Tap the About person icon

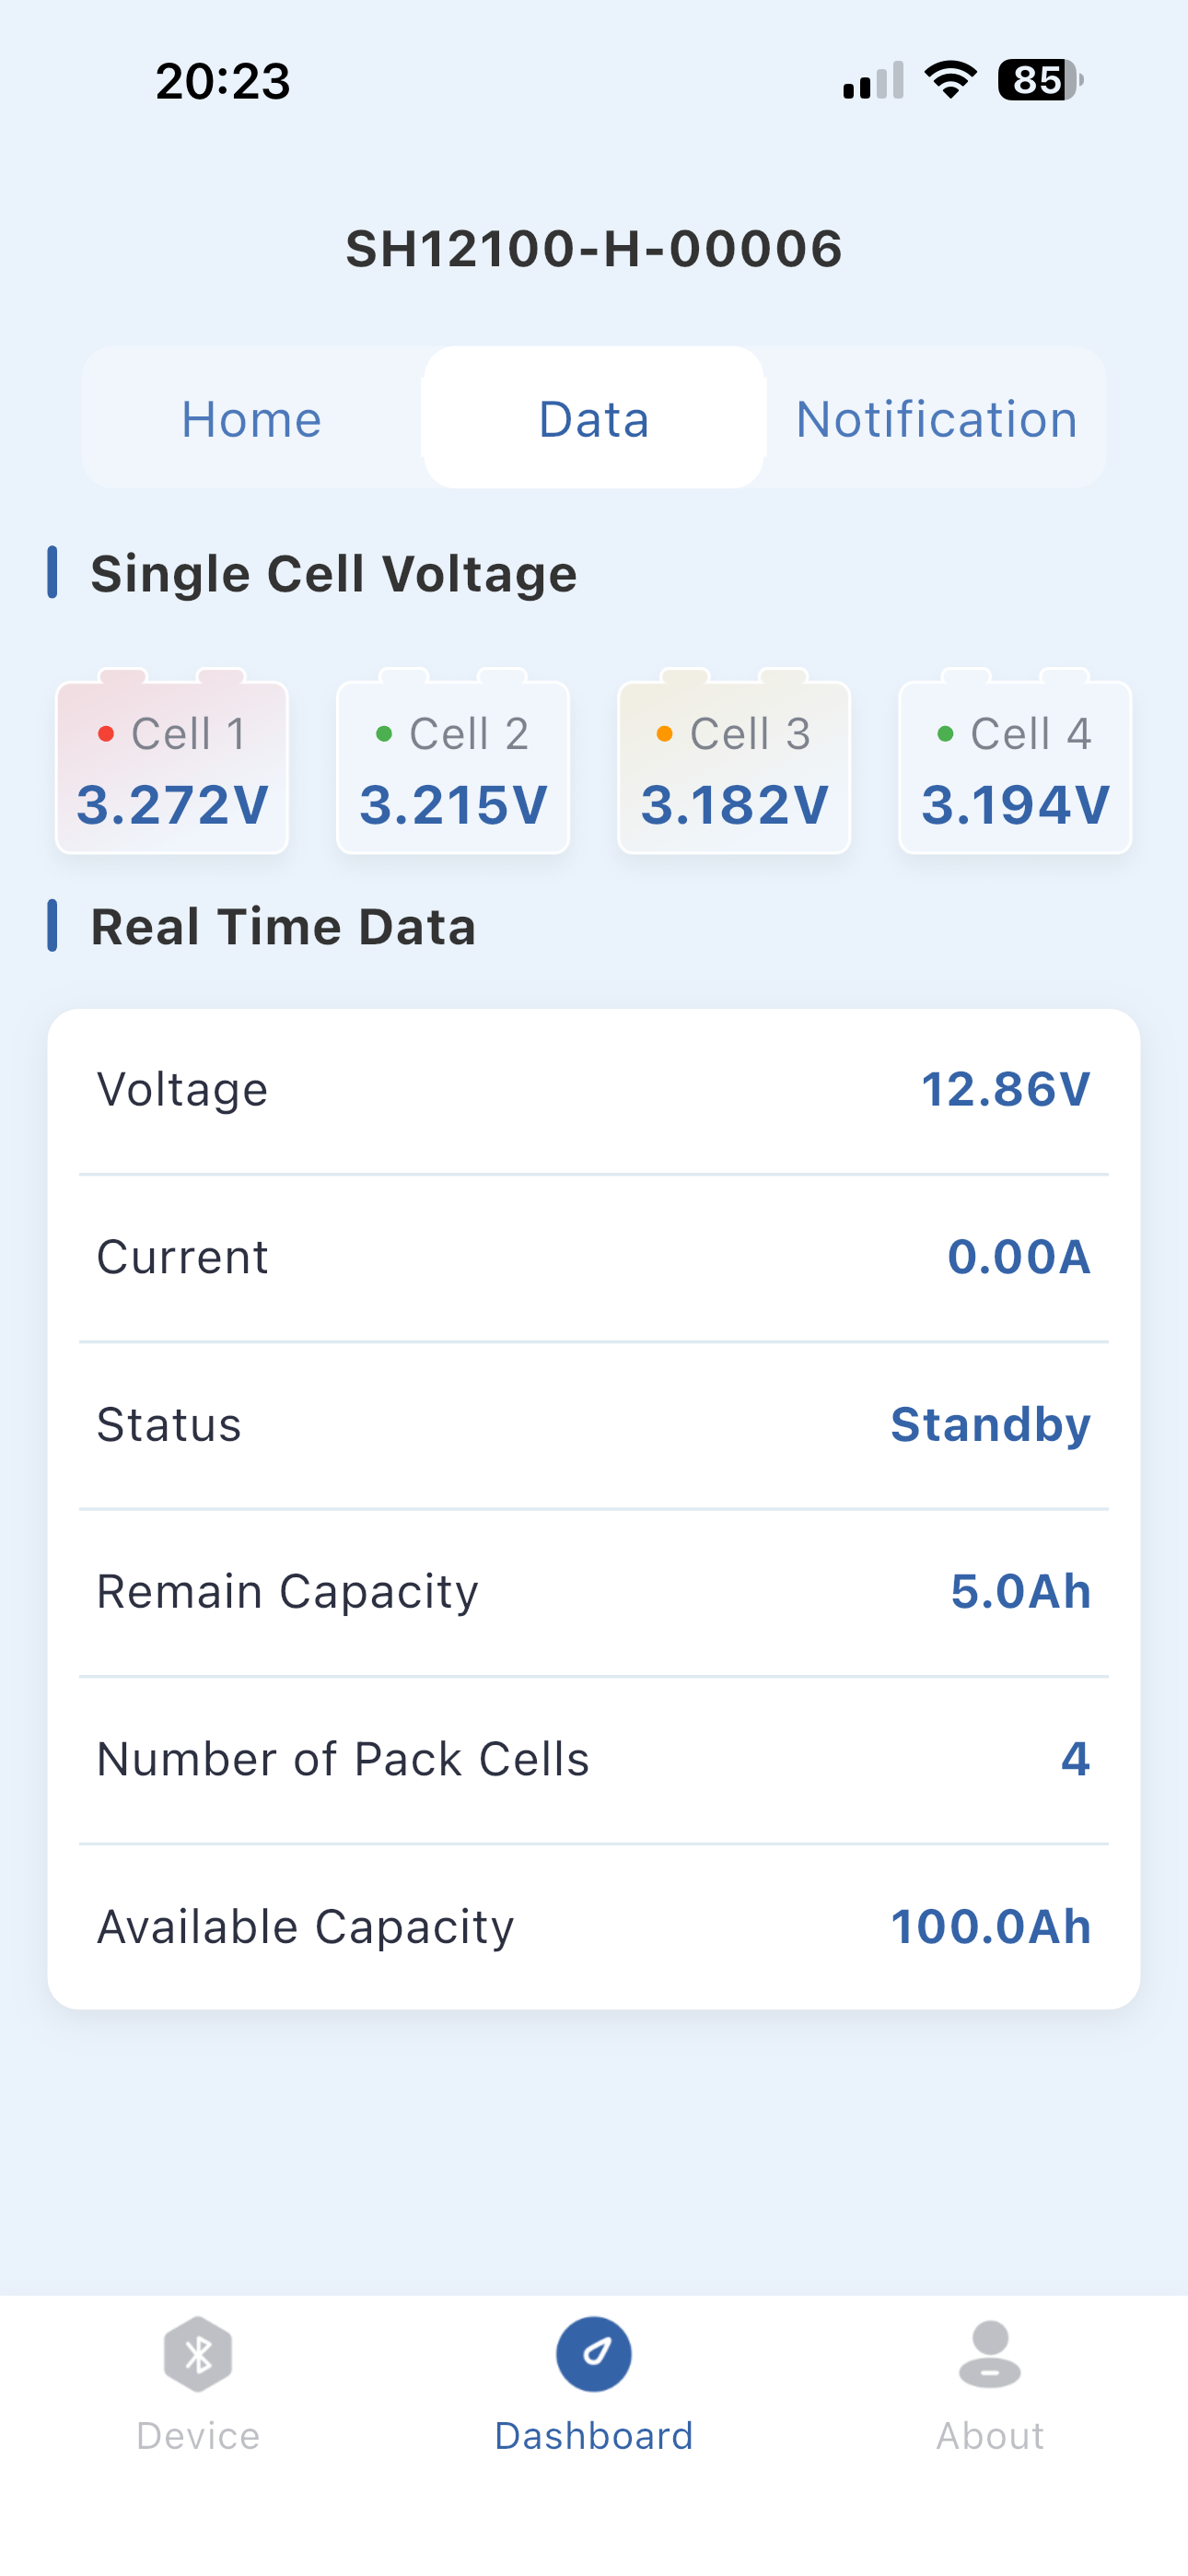[990, 2354]
